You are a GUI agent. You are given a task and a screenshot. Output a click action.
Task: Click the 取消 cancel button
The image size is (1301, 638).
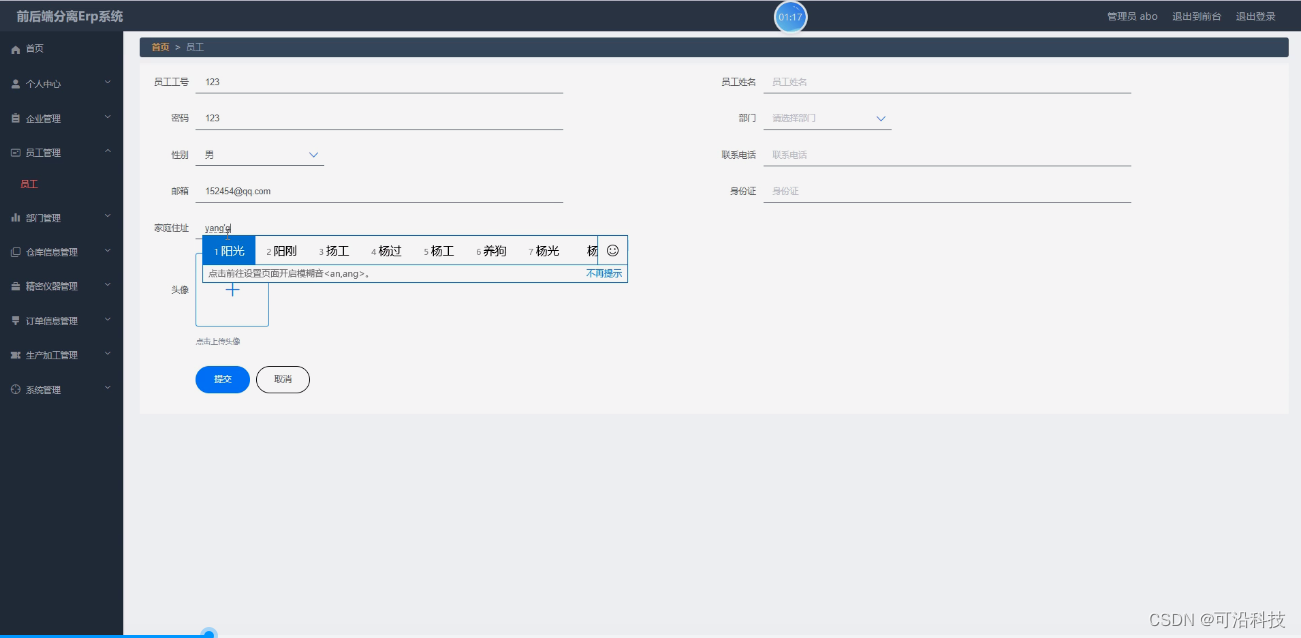point(283,380)
